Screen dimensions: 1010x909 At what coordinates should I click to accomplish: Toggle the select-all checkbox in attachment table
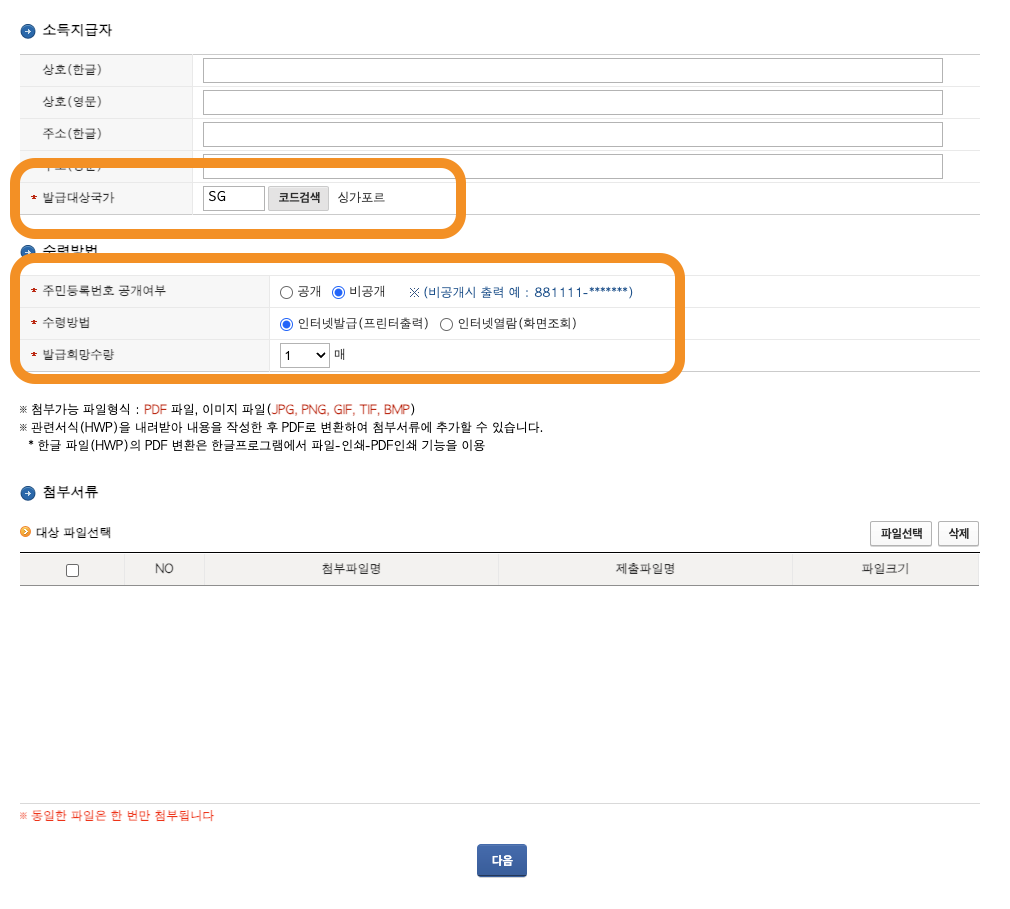pos(71,569)
